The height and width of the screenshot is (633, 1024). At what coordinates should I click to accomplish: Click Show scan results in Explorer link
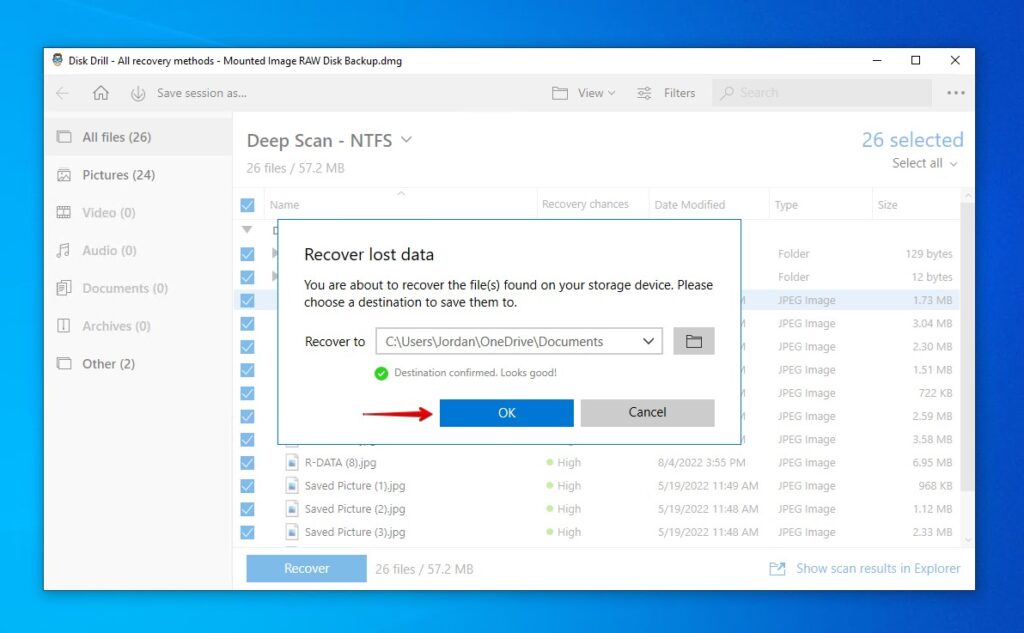pyautogui.click(x=877, y=568)
